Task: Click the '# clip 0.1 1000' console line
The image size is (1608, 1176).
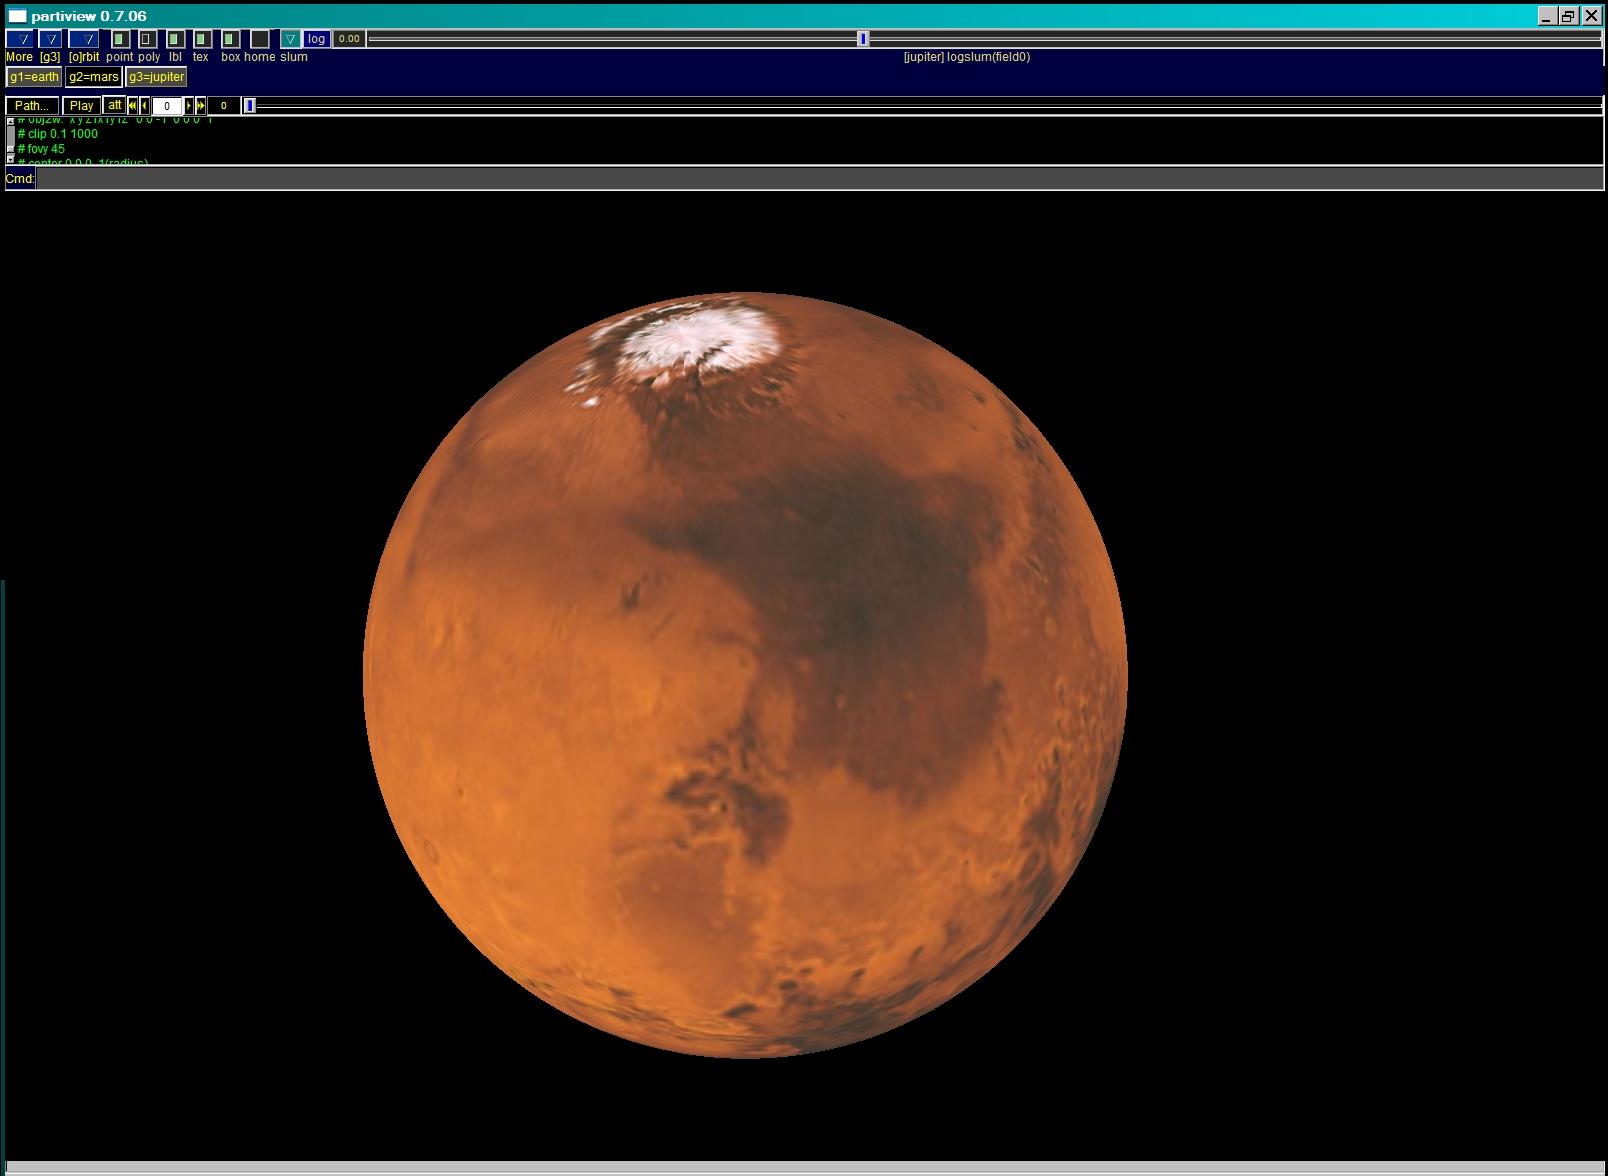Action: tap(58, 134)
